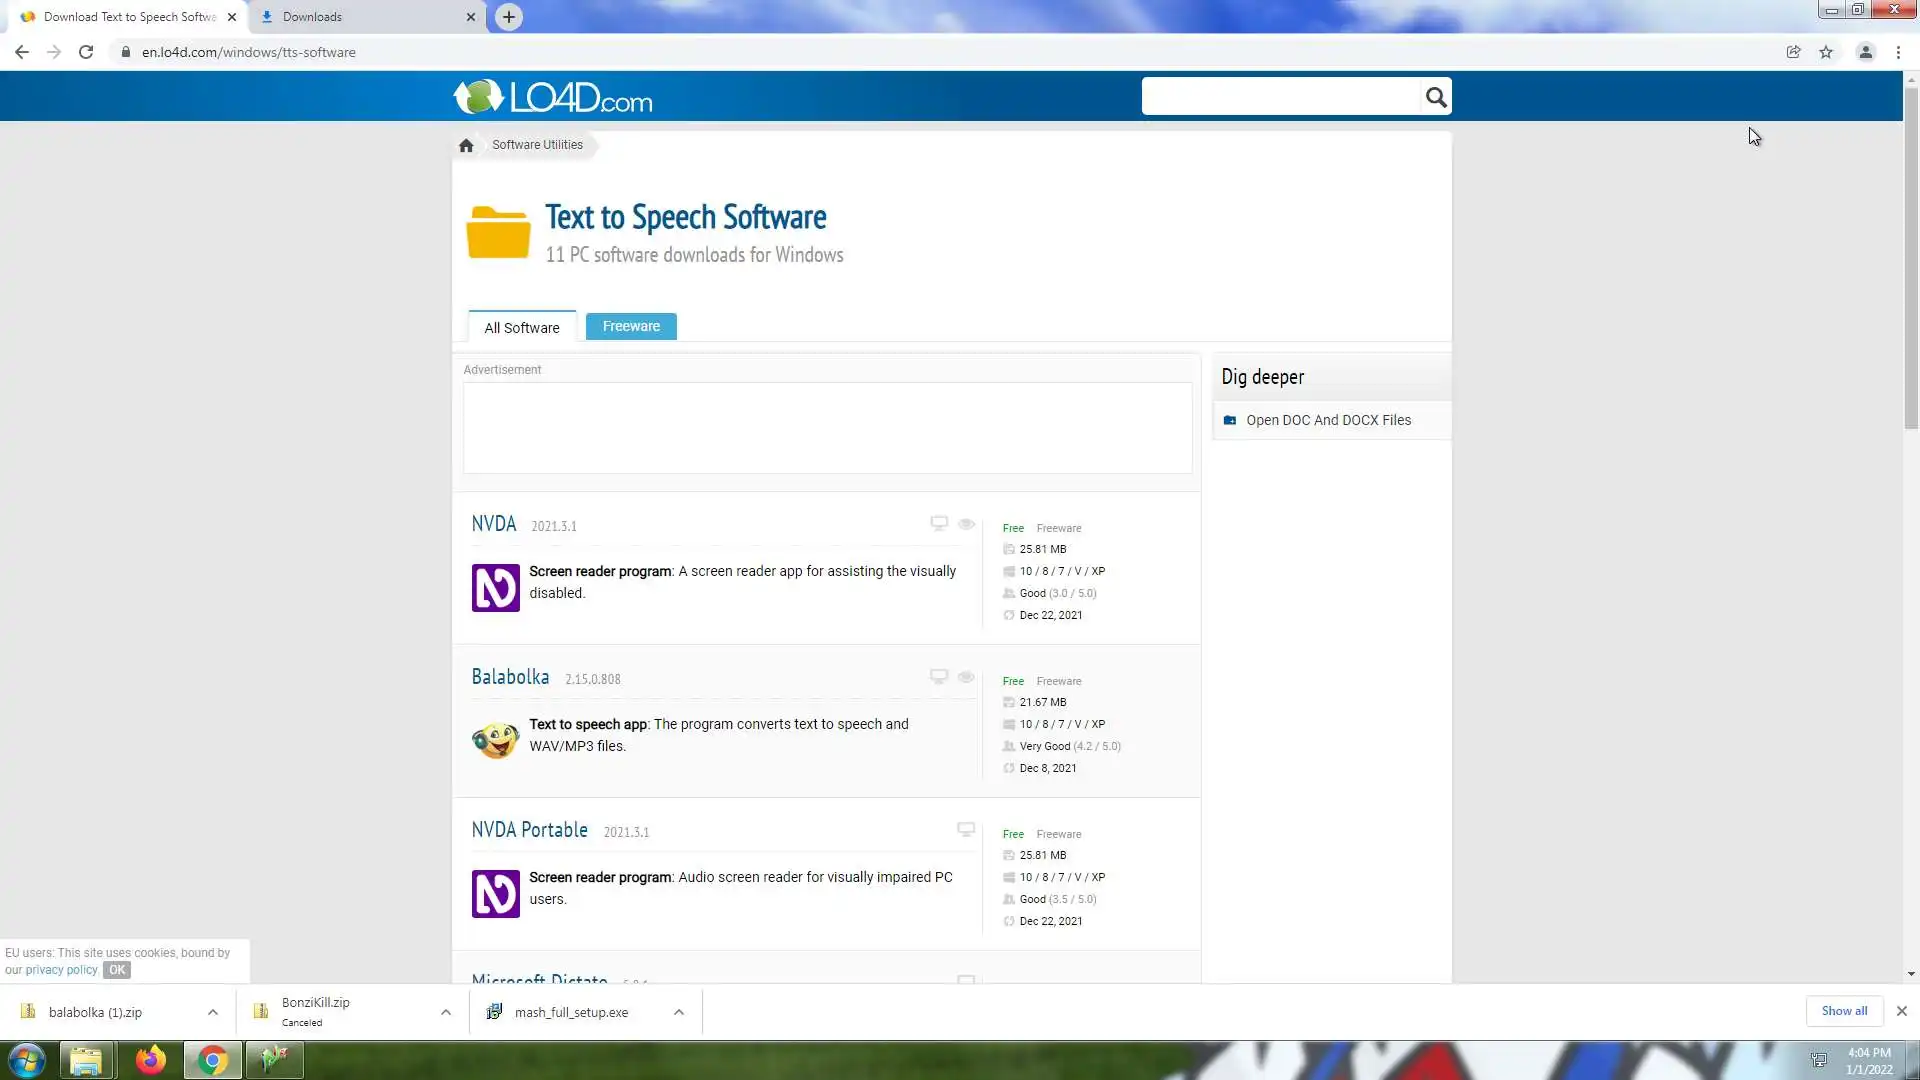Reload the page with refresh icon
1920x1080 pixels.
click(86, 52)
